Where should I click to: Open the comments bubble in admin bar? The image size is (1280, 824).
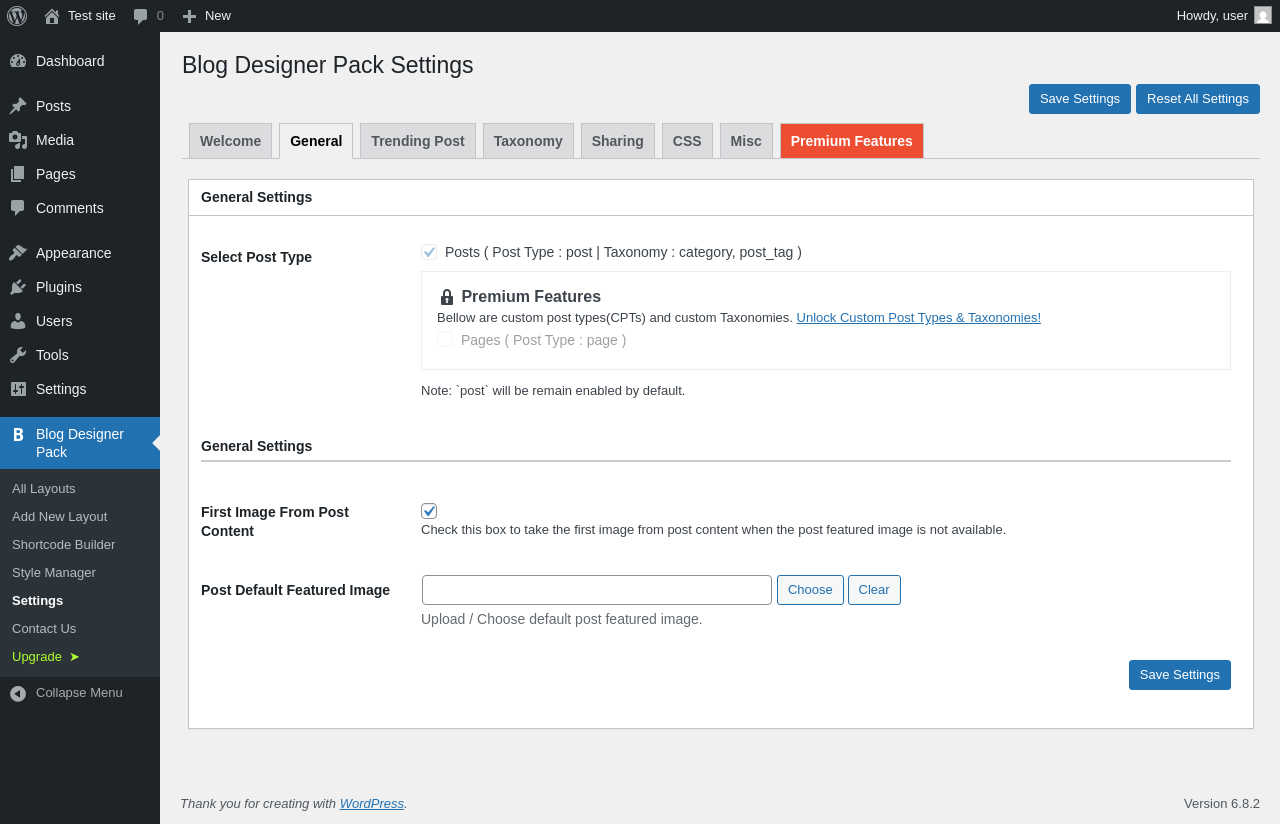pyautogui.click(x=141, y=16)
